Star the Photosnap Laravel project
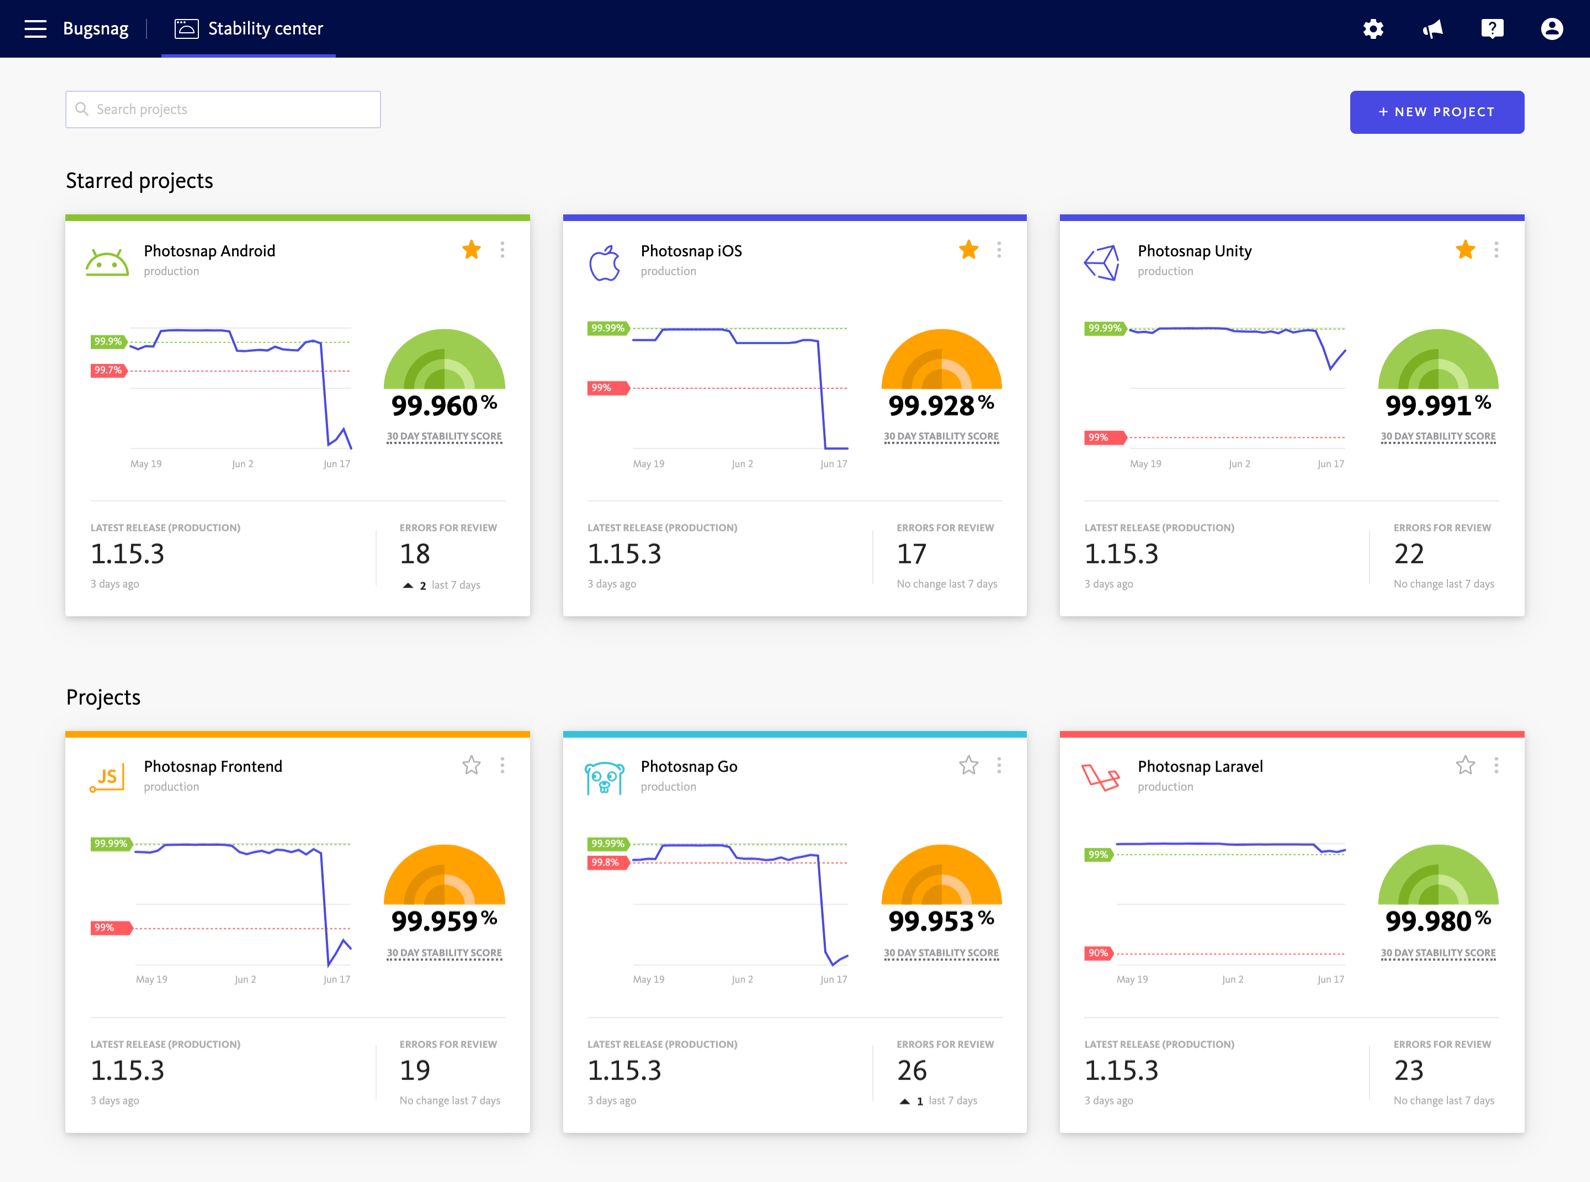Screen dimensions: 1590x1182 [1465, 766]
